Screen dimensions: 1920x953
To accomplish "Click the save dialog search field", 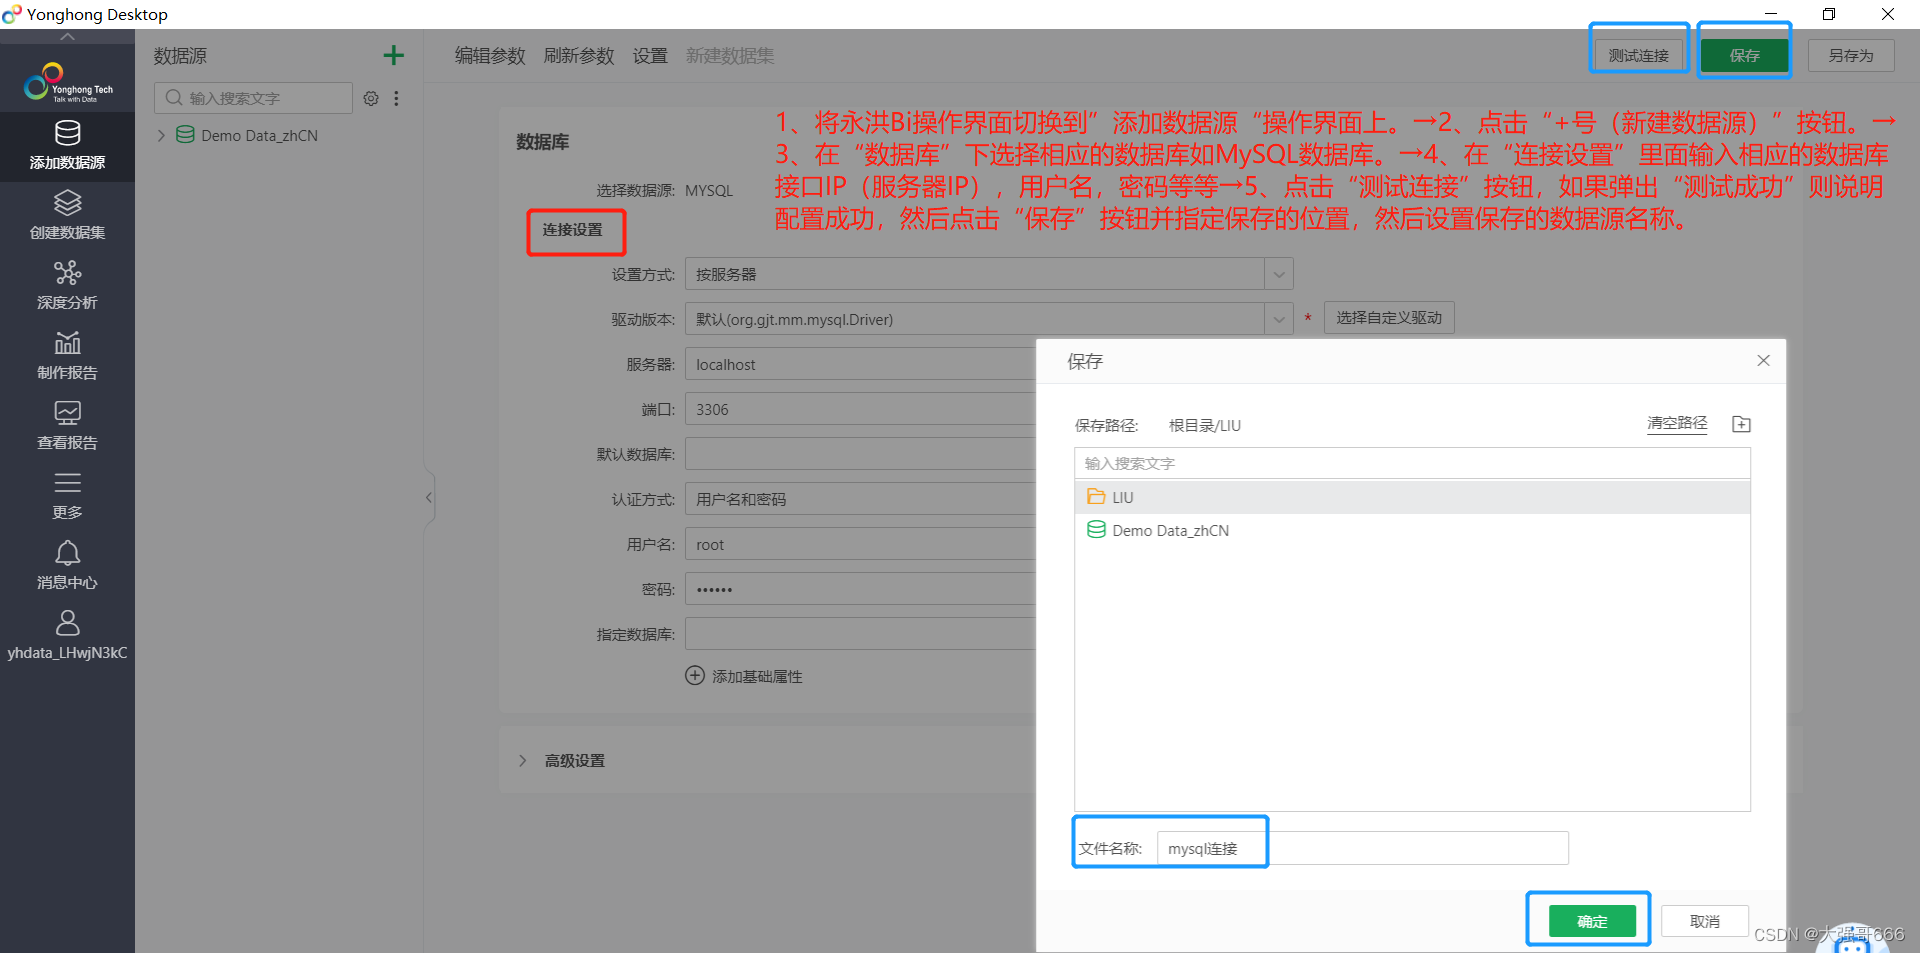I will point(1412,463).
